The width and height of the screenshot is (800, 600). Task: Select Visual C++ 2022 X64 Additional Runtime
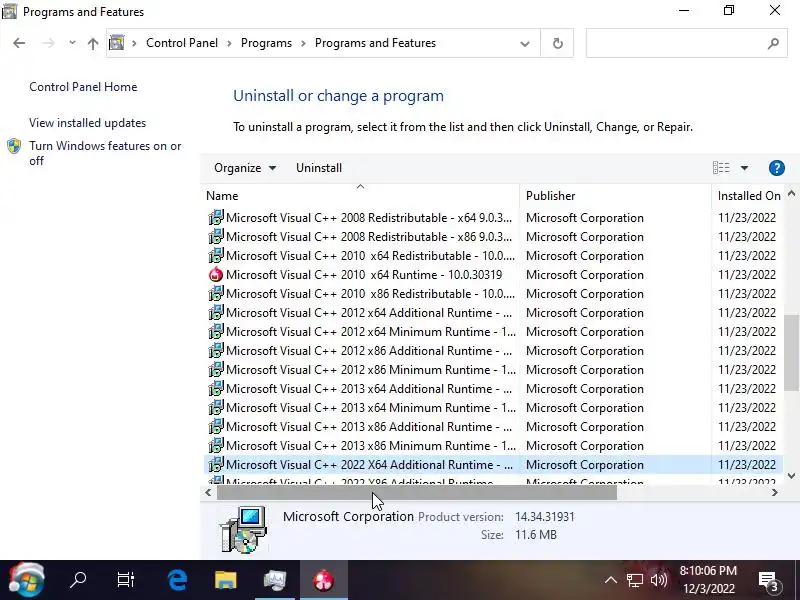(x=493, y=465)
